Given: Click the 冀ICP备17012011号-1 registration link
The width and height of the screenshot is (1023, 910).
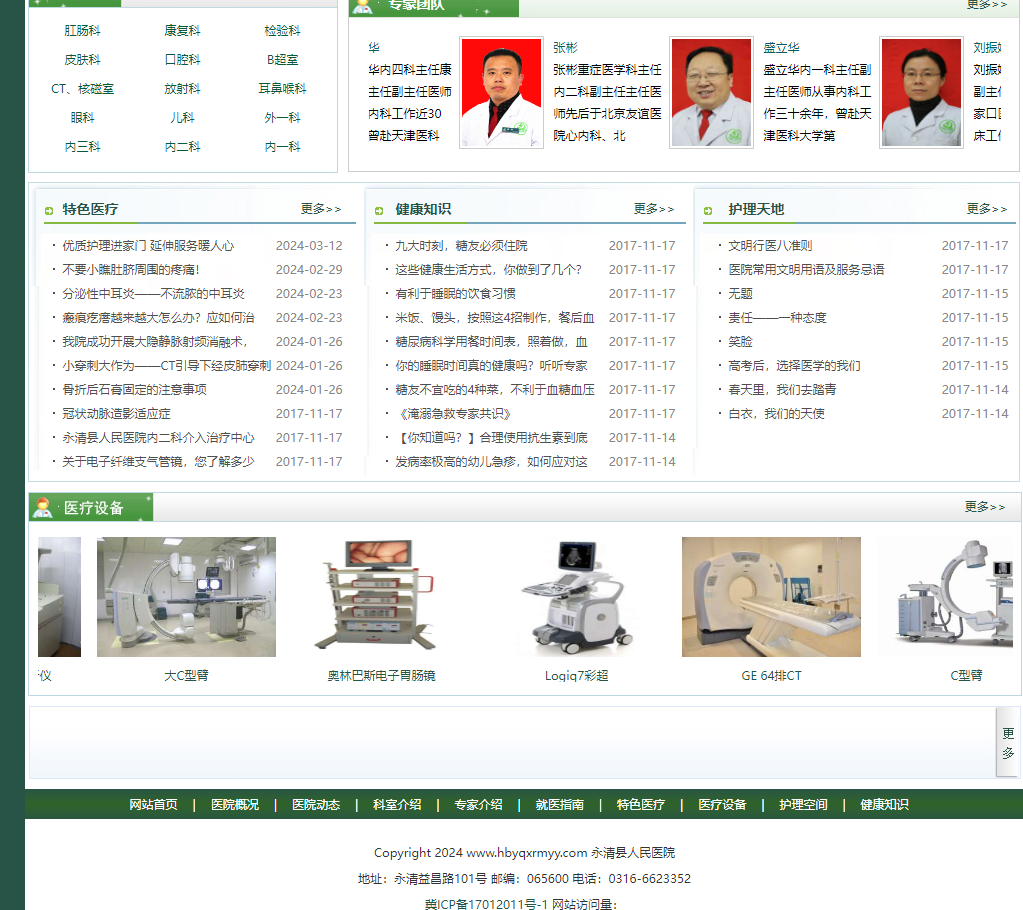Looking at the screenshot, I should pos(486,904).
